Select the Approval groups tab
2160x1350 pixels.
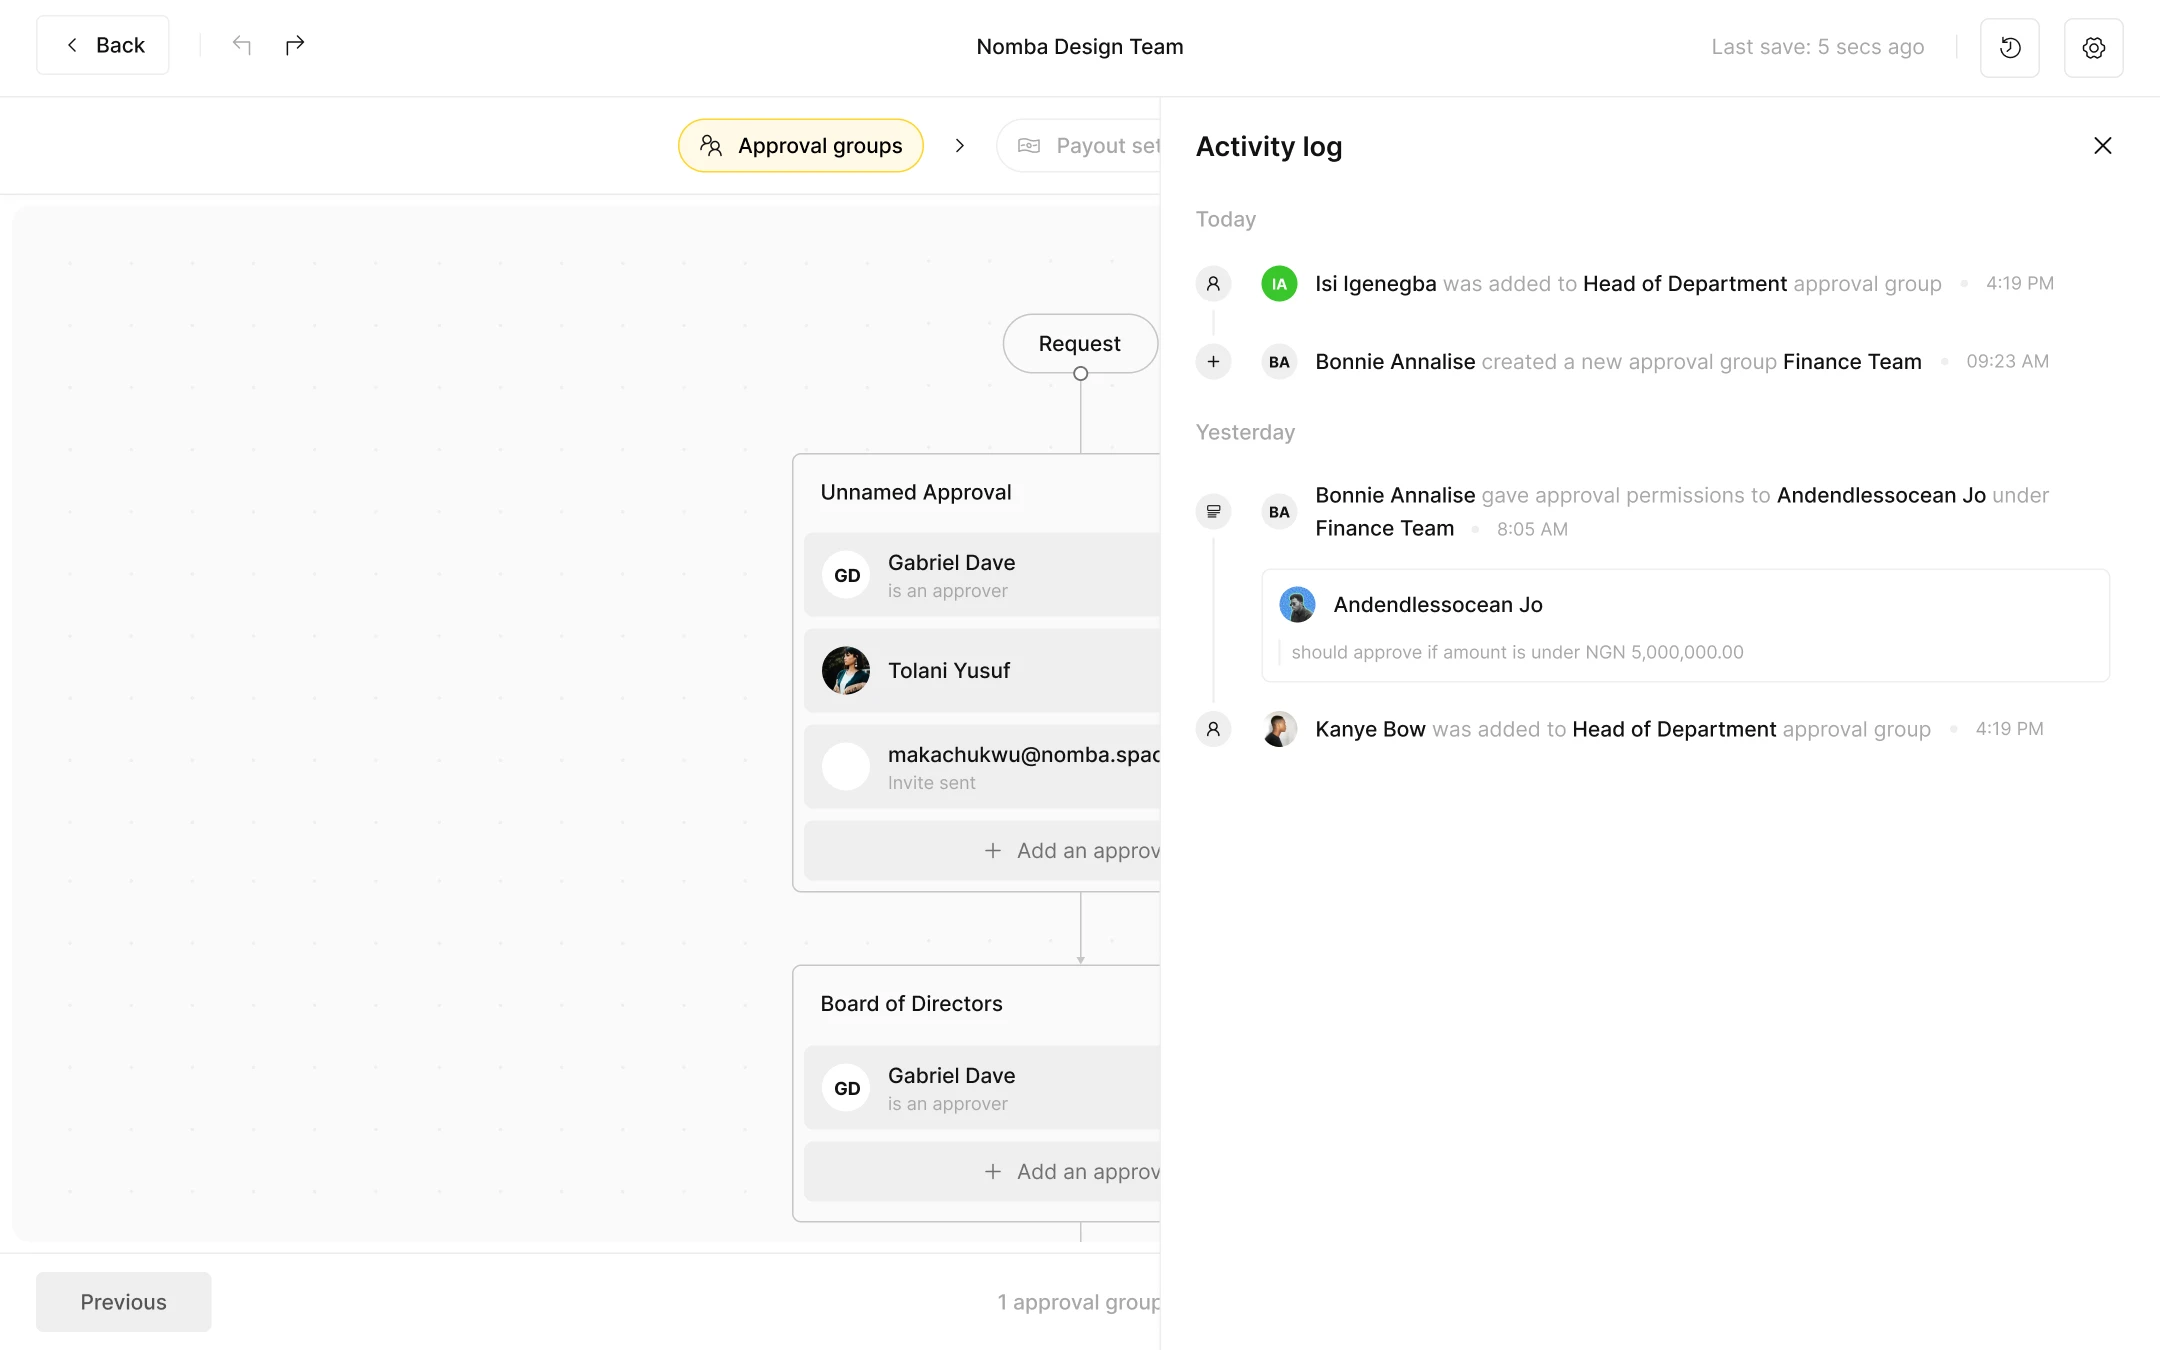(x=801, y=145)
